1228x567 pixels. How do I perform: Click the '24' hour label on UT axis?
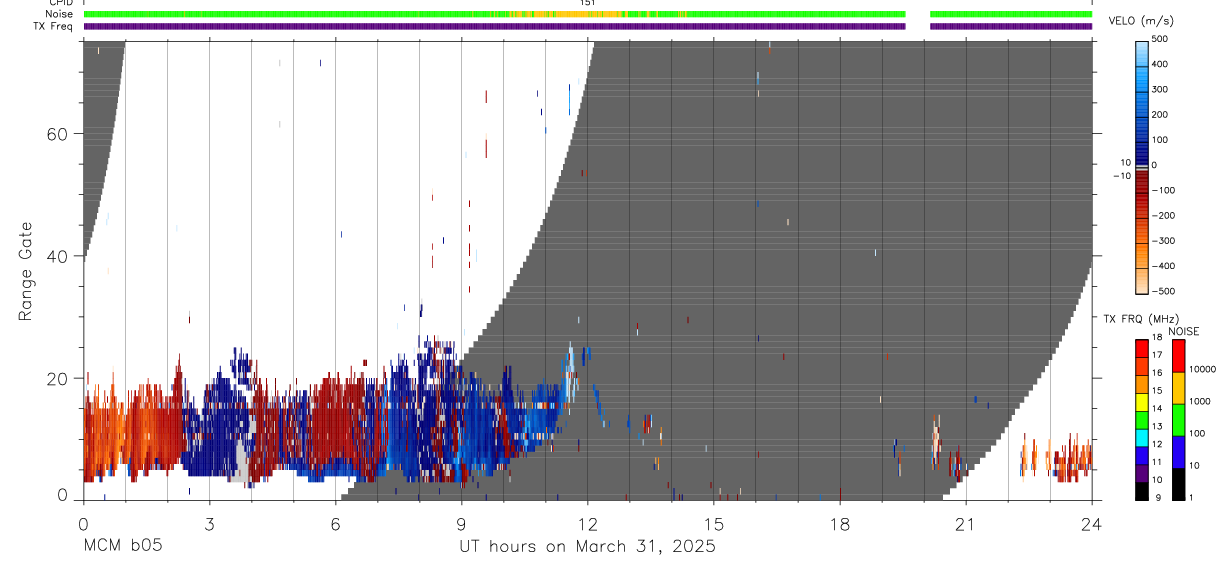coord(1092,524)
